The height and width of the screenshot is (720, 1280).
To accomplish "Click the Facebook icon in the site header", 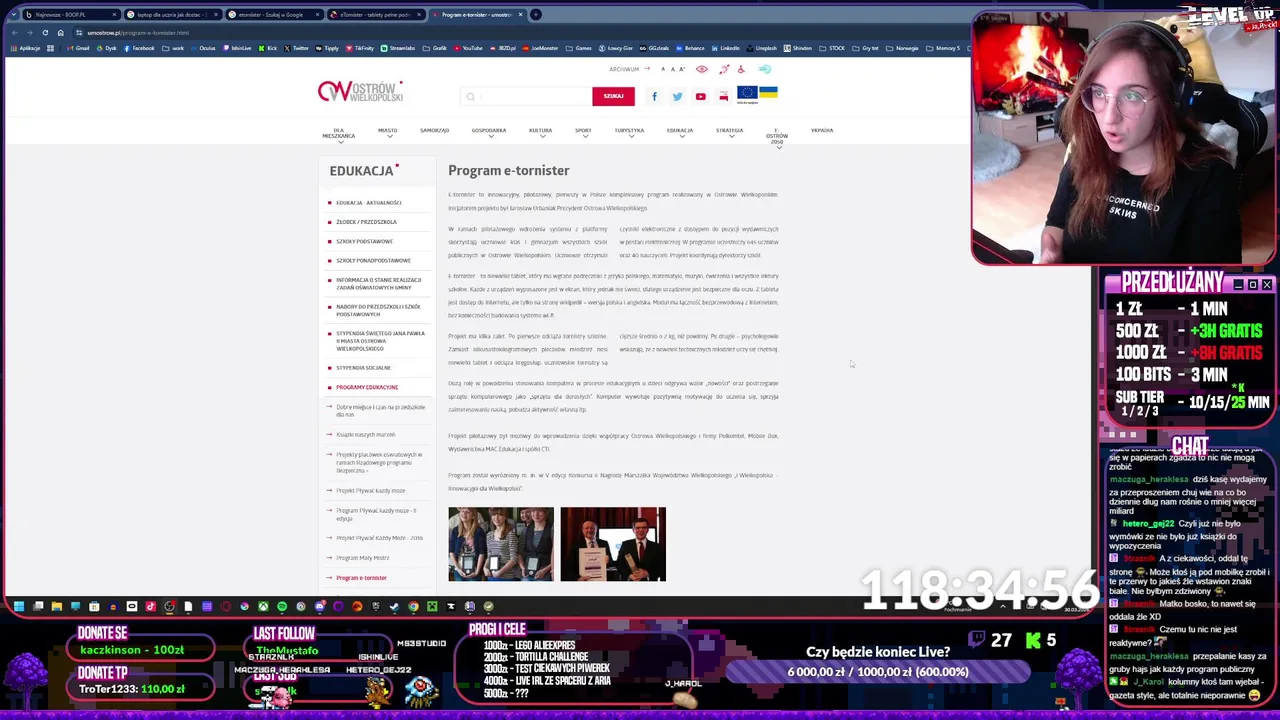I will [x=654, y=97].
